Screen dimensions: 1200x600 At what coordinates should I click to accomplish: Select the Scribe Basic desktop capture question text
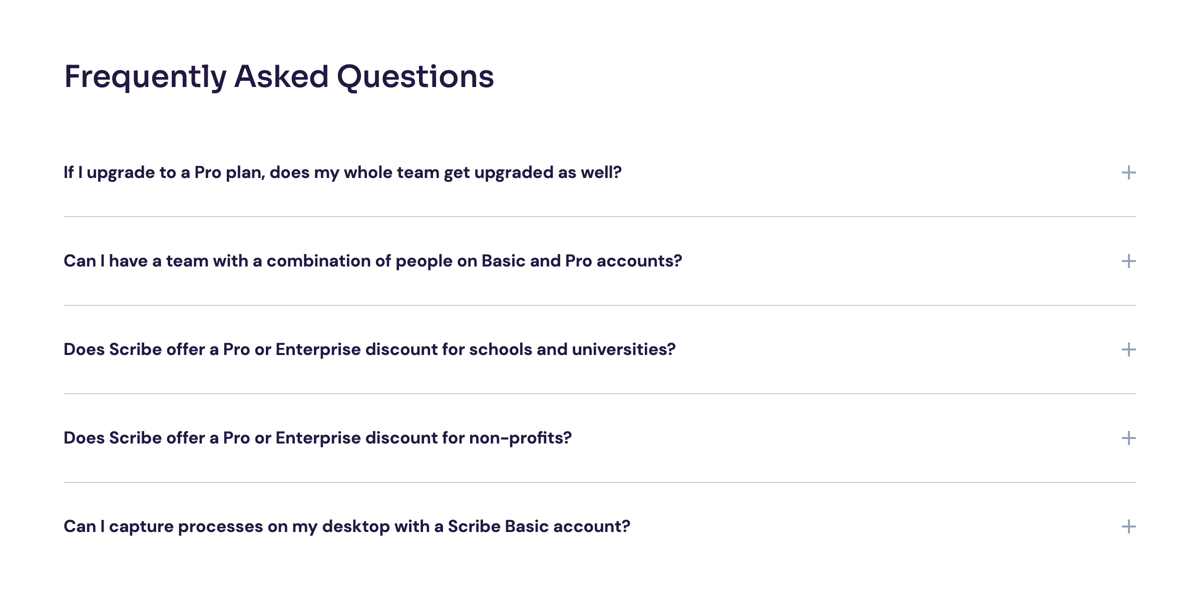tap(346, 525)
